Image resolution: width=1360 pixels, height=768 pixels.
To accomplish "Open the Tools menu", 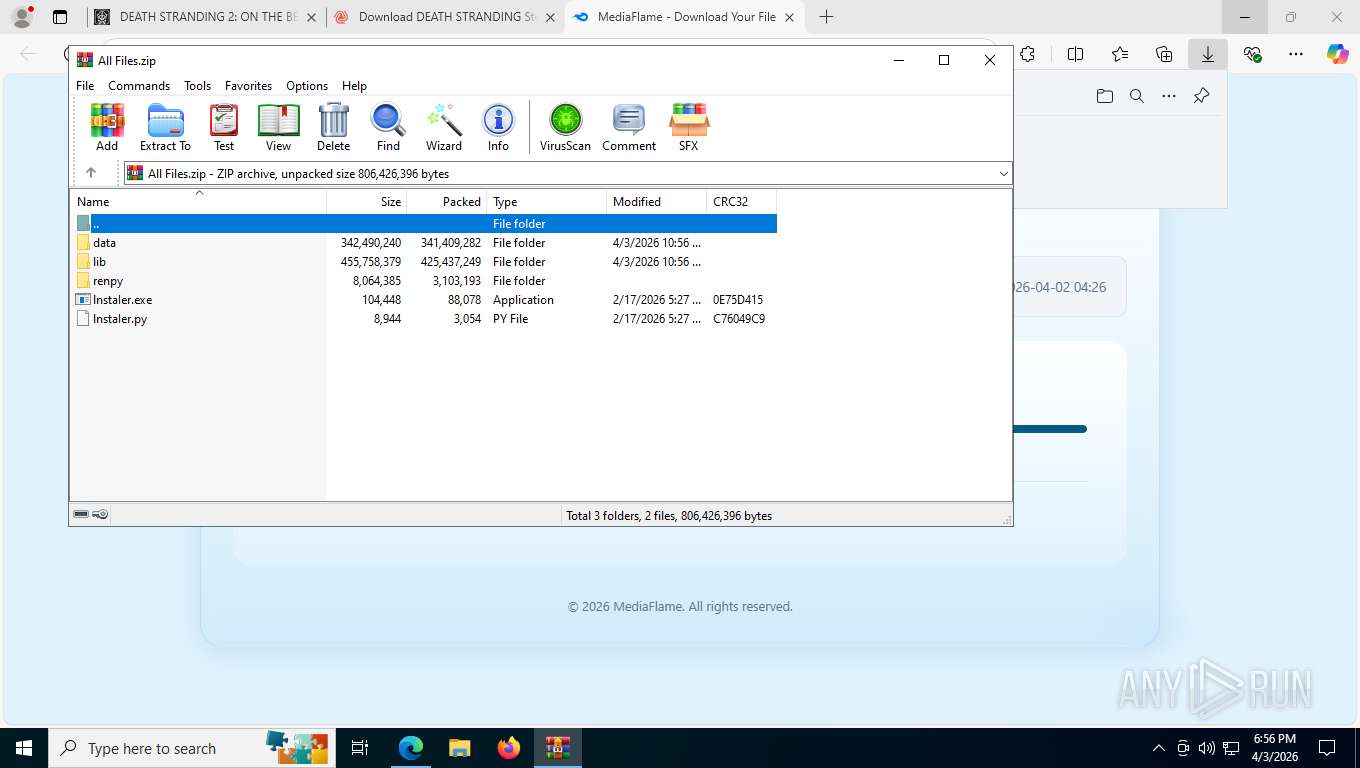I will 197,86.
